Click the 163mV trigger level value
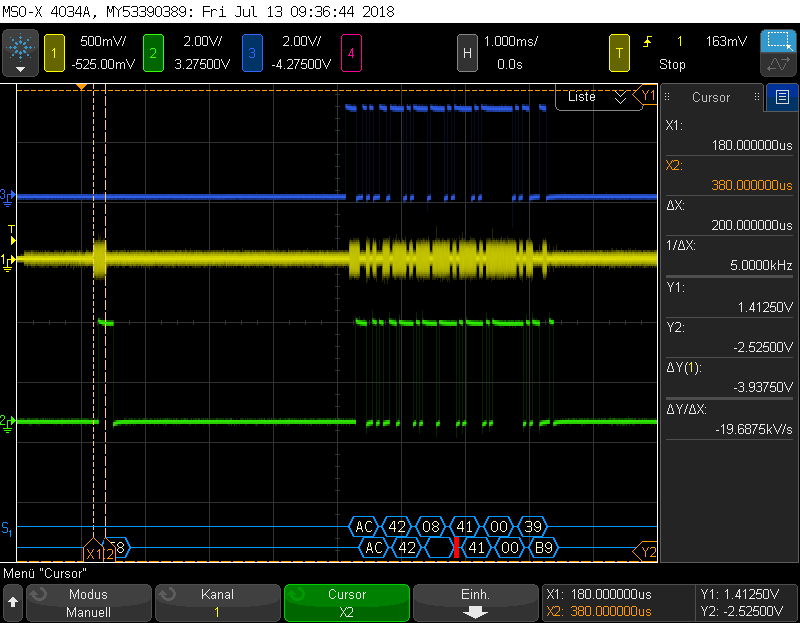800x623 pixels. (x=726, y=42)
